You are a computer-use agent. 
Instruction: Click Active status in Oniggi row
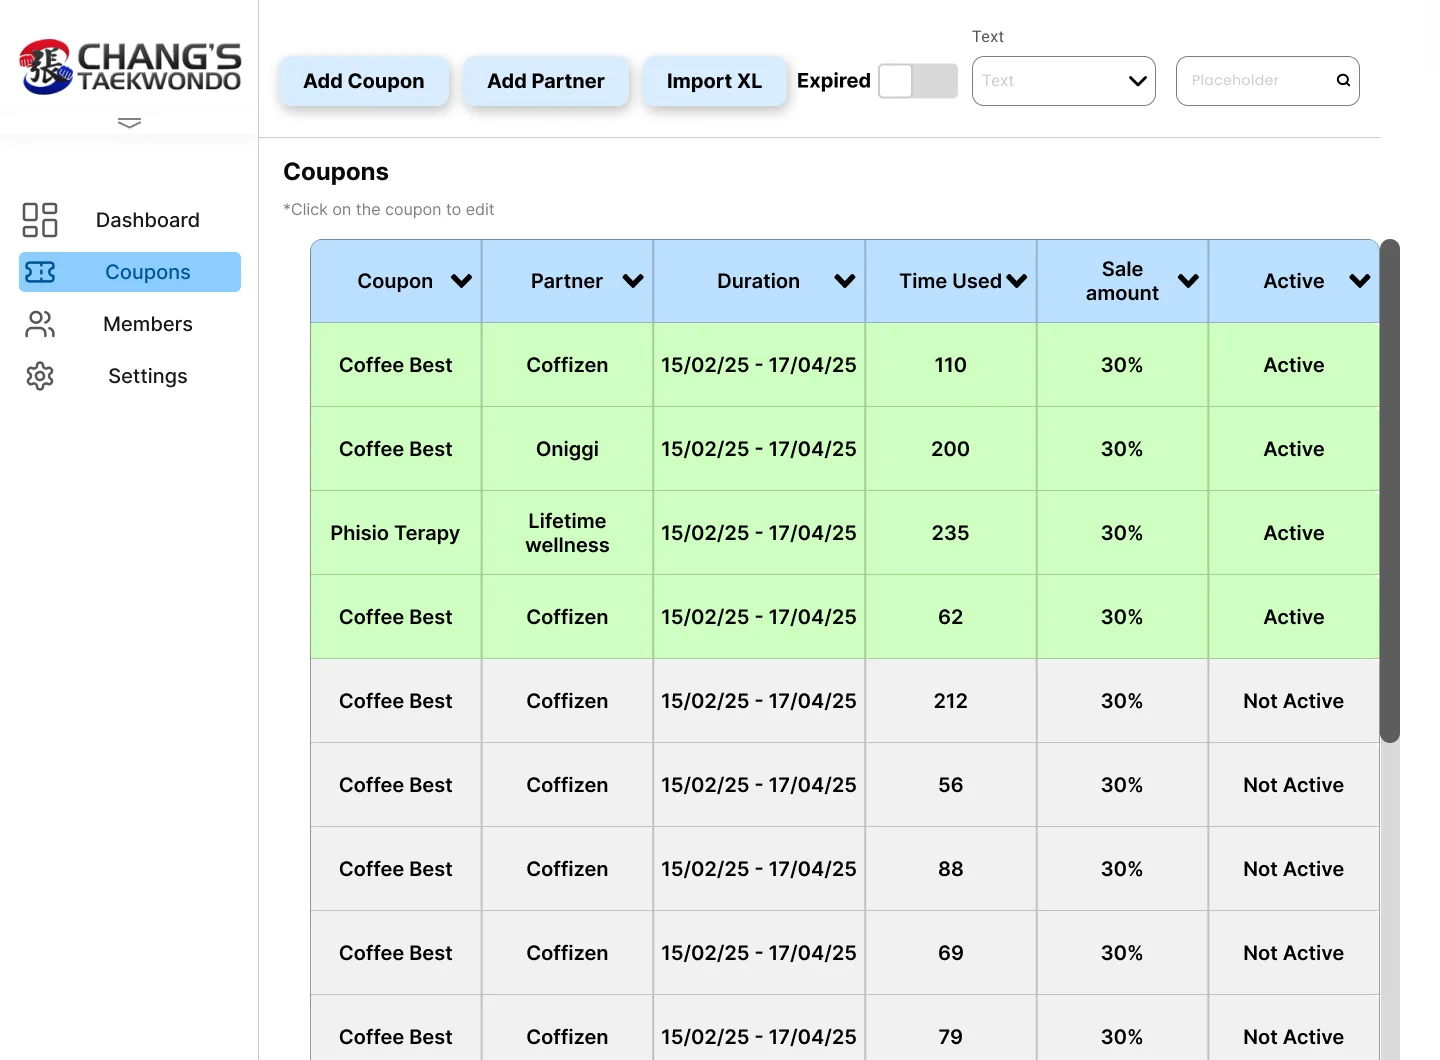coord(1294,449)
